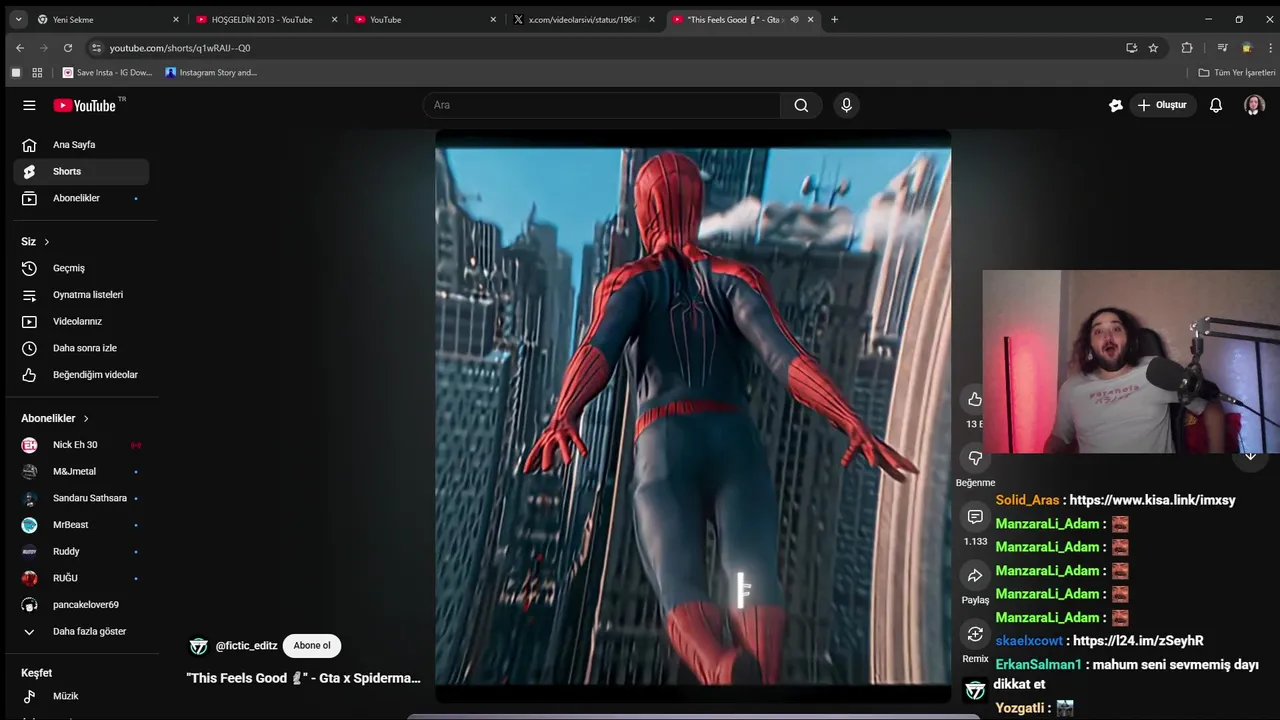Expand the Siz section chevron
The height and width of the screenshot is (720, 1280).
46,242
